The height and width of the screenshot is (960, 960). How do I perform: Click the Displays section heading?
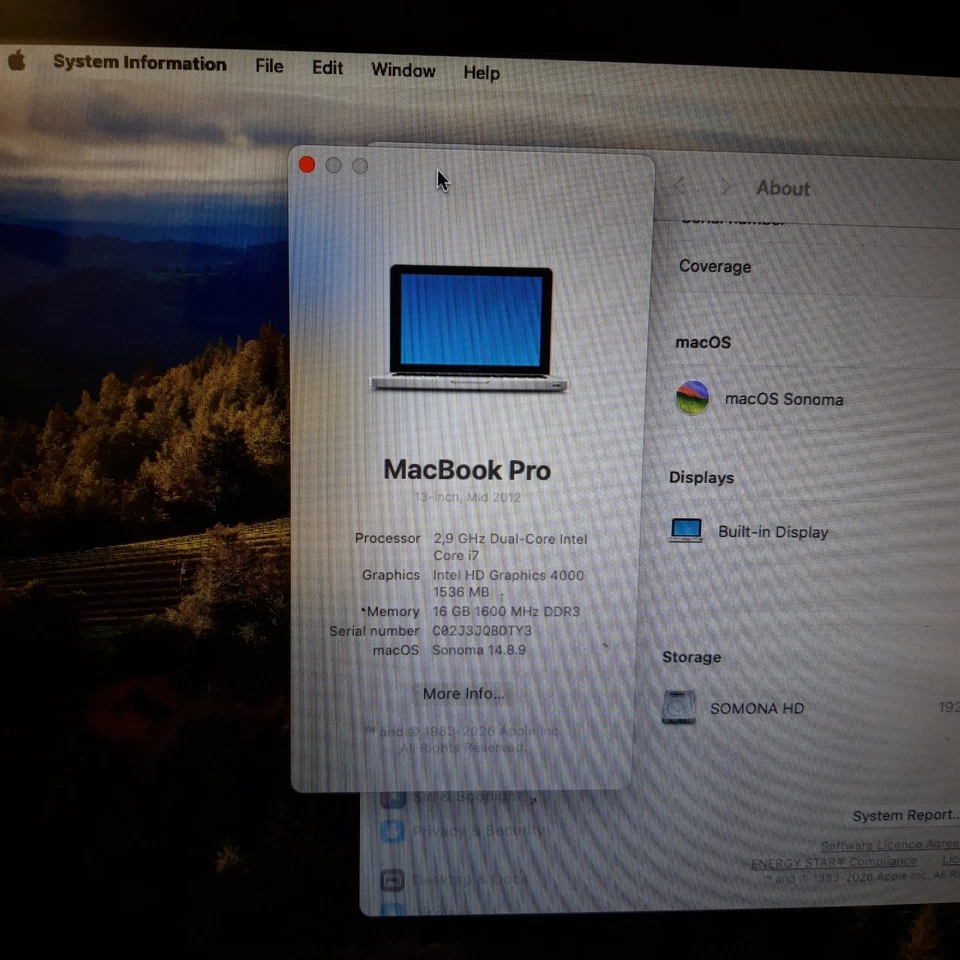point(702,478)
